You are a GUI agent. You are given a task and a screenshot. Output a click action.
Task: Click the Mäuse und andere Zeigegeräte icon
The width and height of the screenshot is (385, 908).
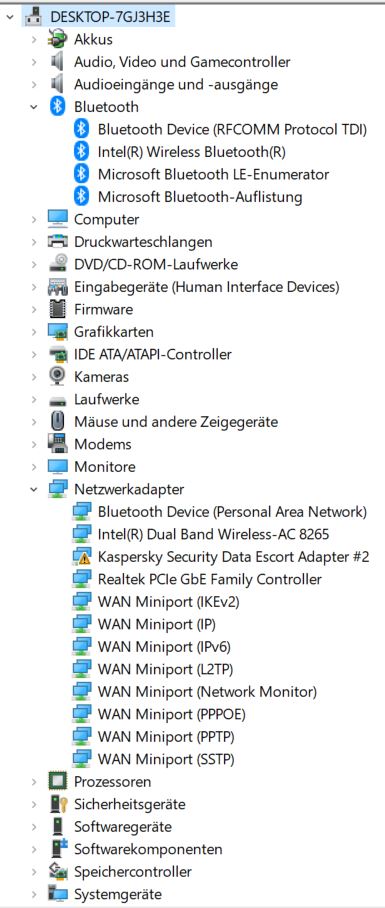coord(57,422)
